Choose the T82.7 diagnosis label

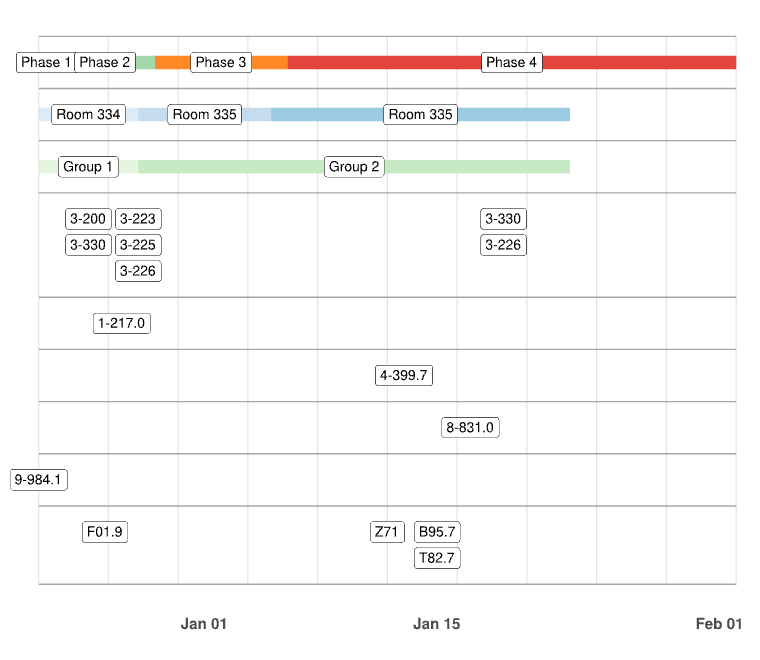tap(437, 558)
